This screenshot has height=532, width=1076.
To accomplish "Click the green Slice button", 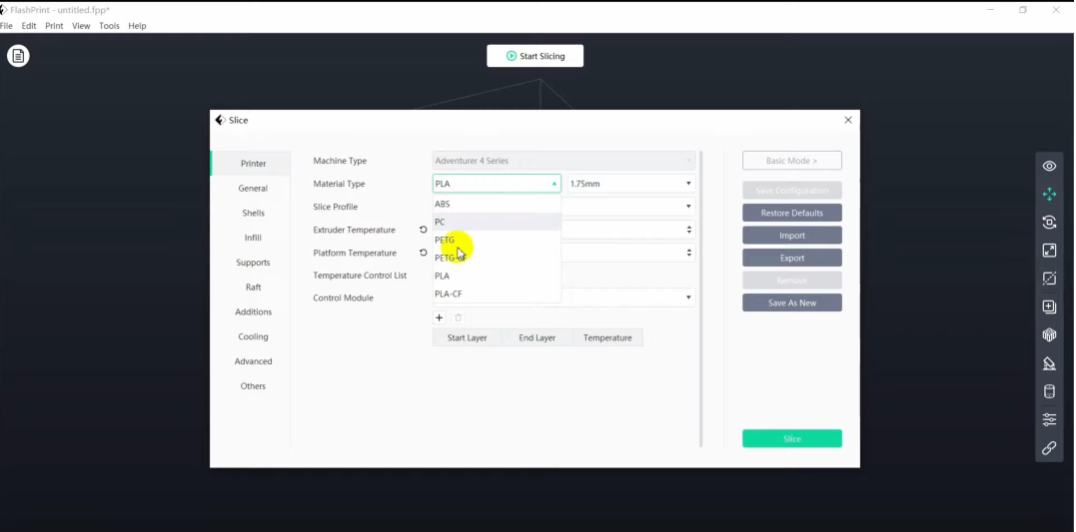I will (792, 439).
